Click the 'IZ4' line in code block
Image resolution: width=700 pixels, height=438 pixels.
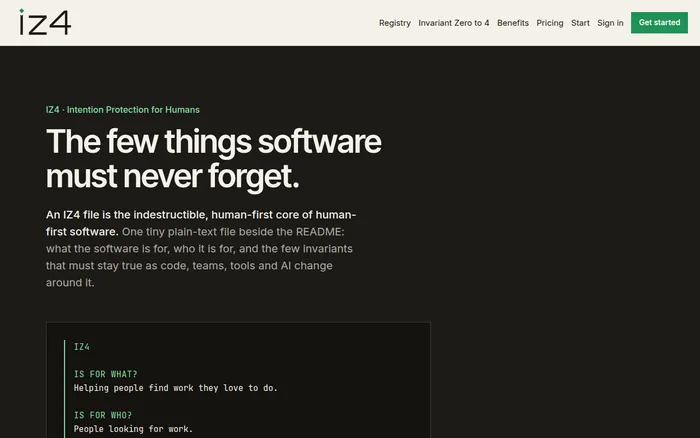82,347
